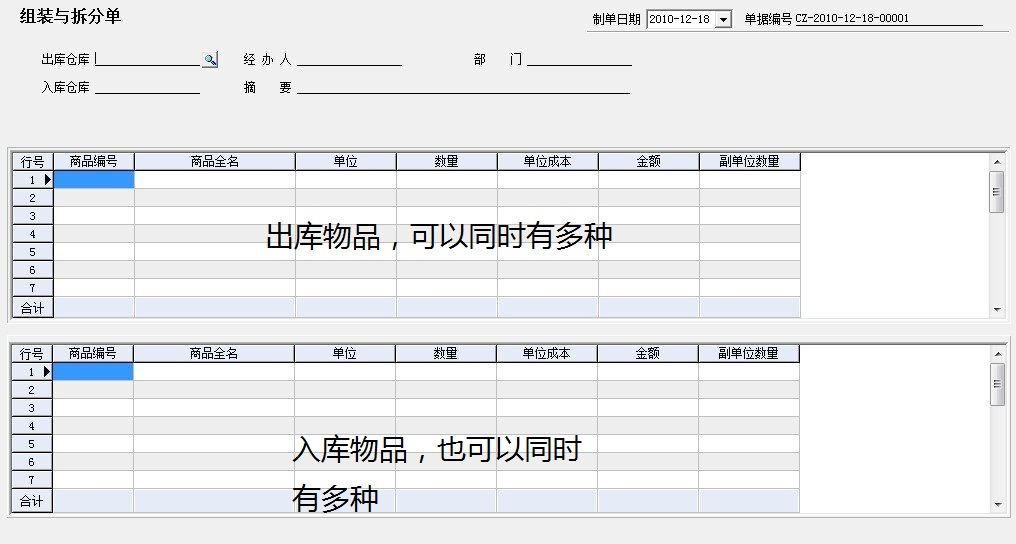Click the 部门 input field

click(579, 59)
